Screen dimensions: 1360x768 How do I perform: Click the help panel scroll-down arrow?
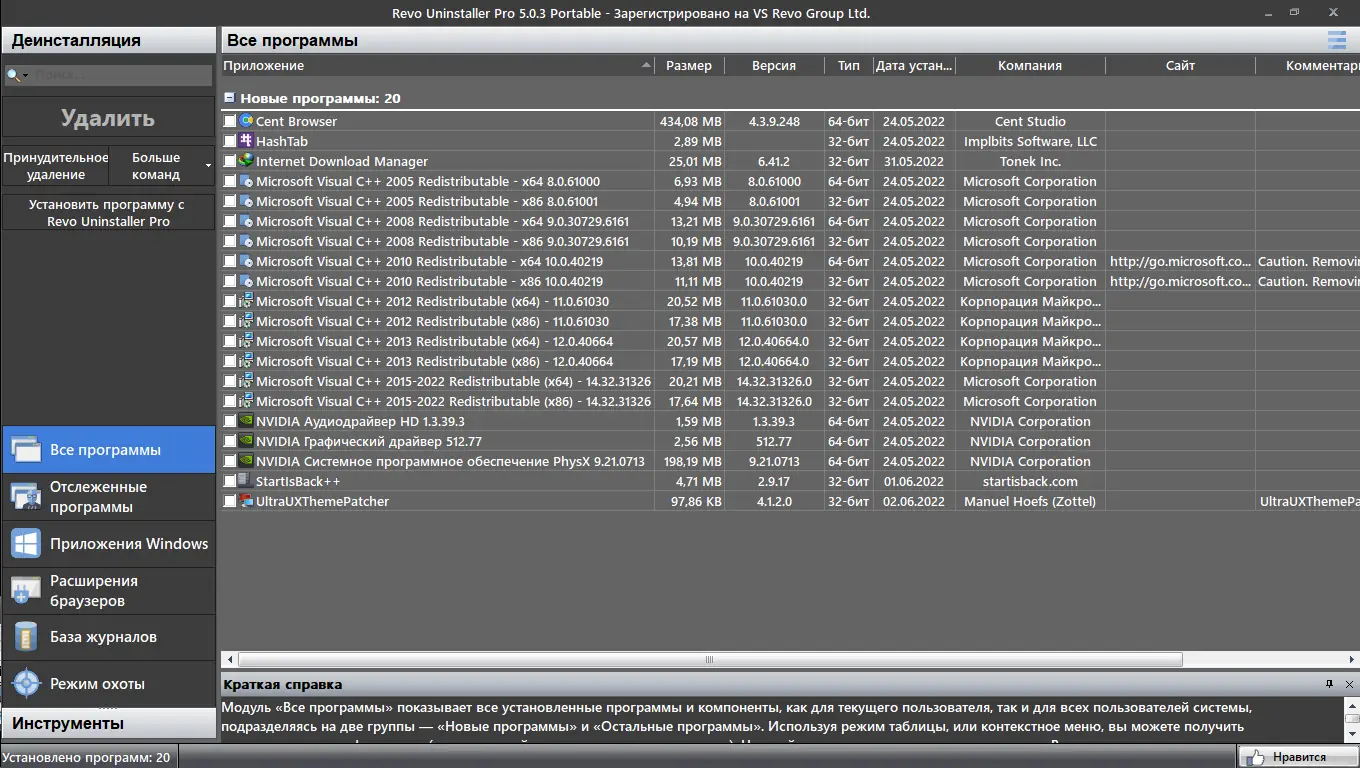tap(1351, 733)
